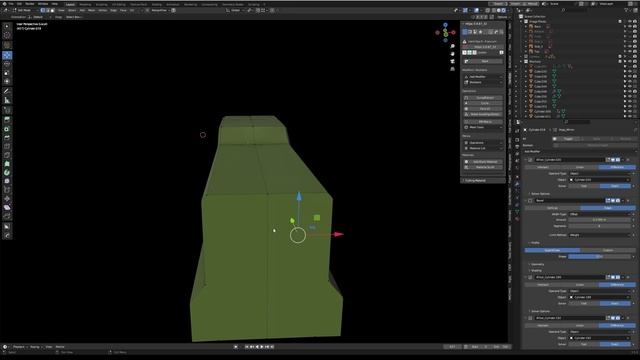
Task: Toggle perspective/orthographic grid icon
Action: click(x=452, y=69)
